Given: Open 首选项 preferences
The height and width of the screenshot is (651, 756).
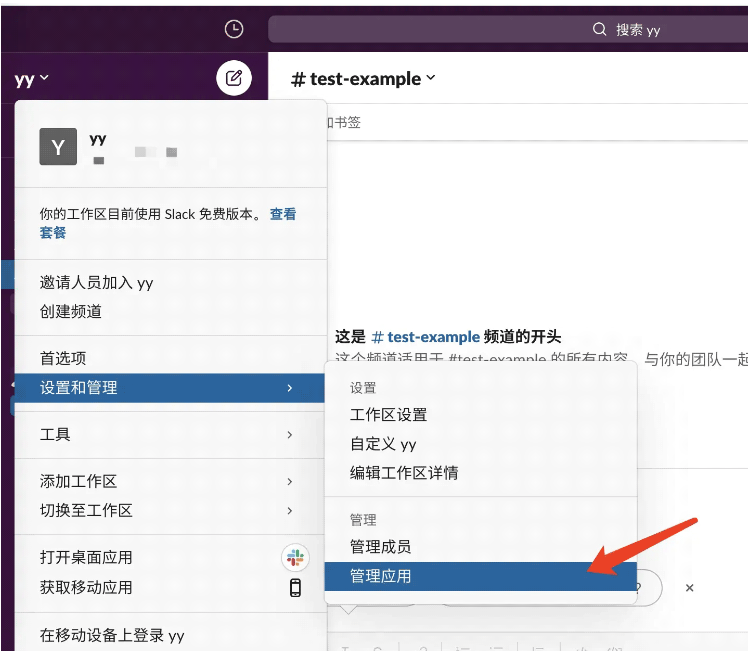Looking at the screenshot, I should 171,359.
